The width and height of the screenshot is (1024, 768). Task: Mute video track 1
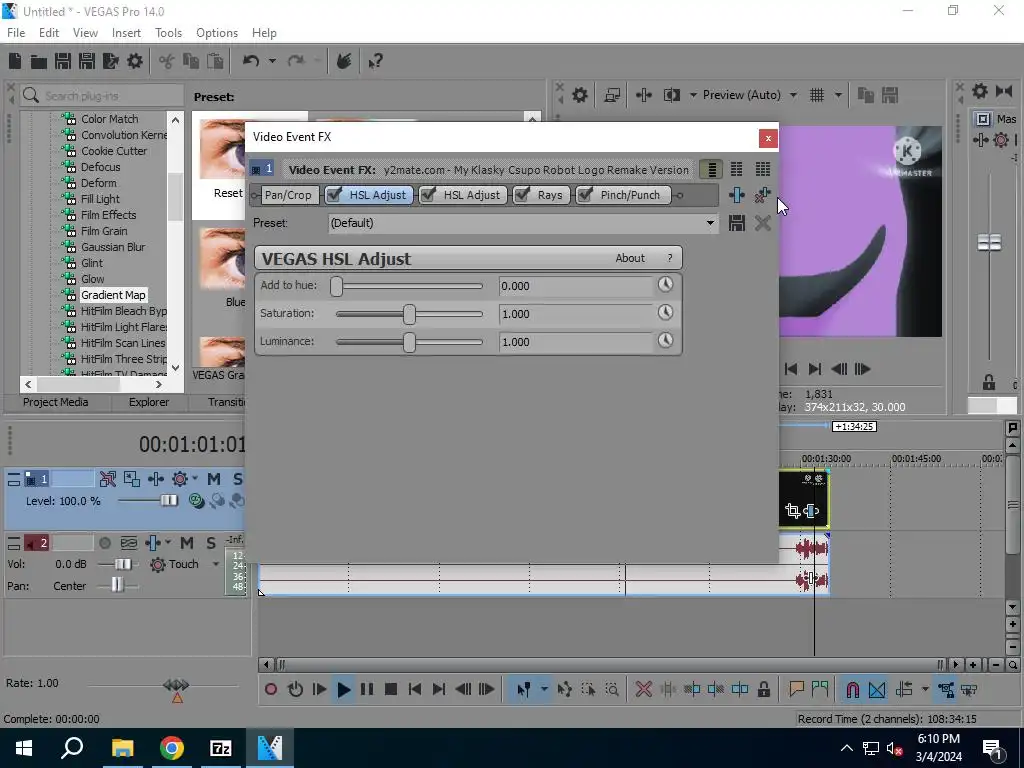tap(214, 479)
